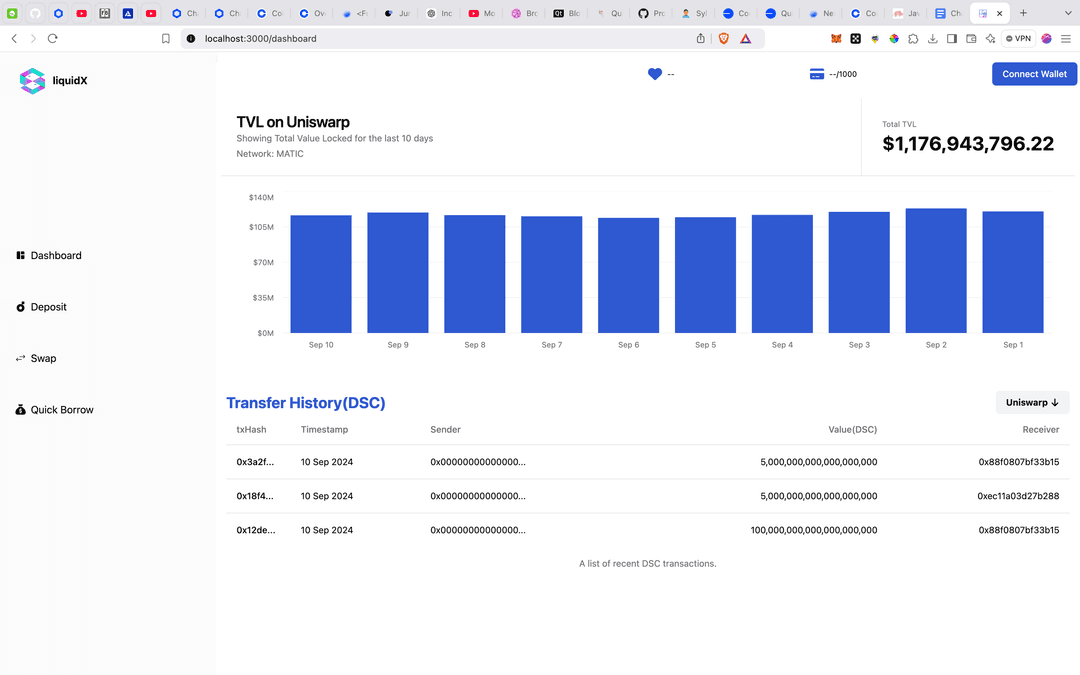Open the MetaMask fox extension
This screenshot has width=1080, height=675.
click(x=836, y=38)
